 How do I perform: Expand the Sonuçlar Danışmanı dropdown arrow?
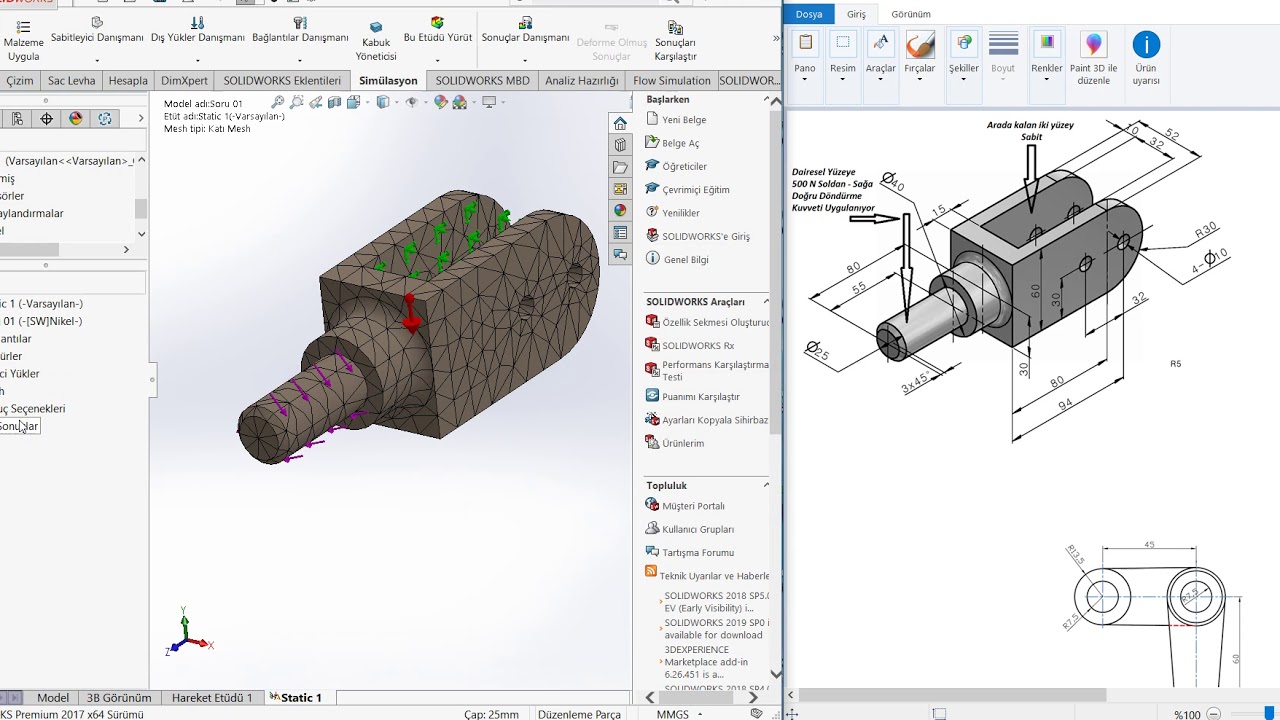525,60
